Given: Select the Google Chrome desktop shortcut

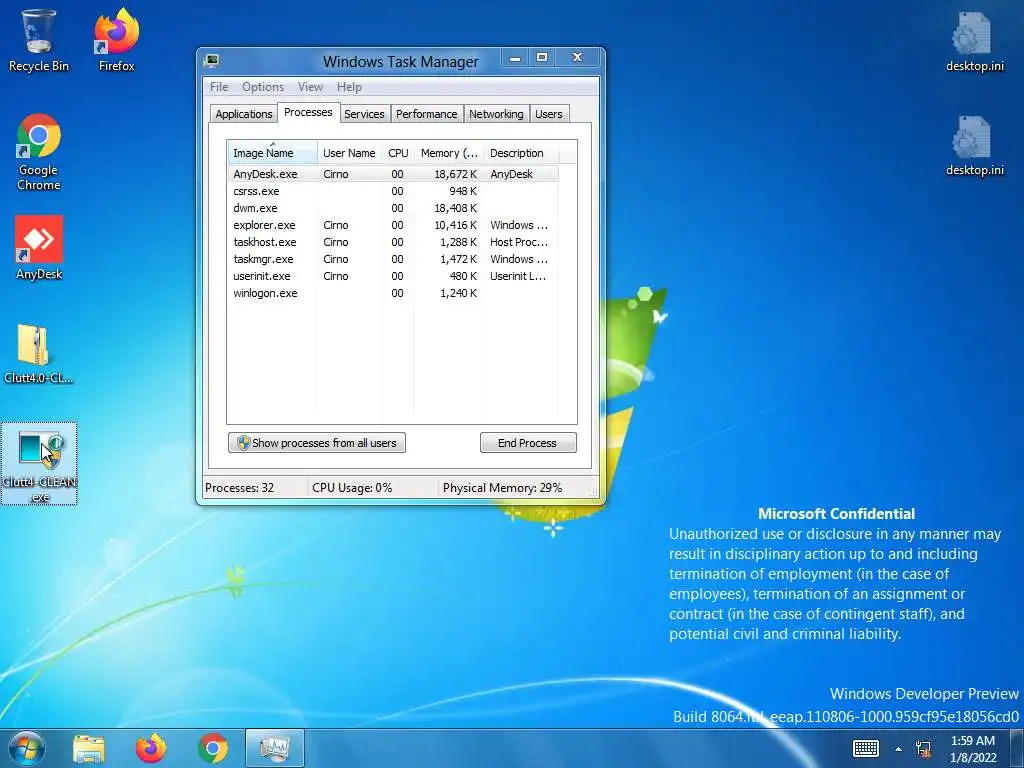Looking at the screenshot, I should coord(39,152).
